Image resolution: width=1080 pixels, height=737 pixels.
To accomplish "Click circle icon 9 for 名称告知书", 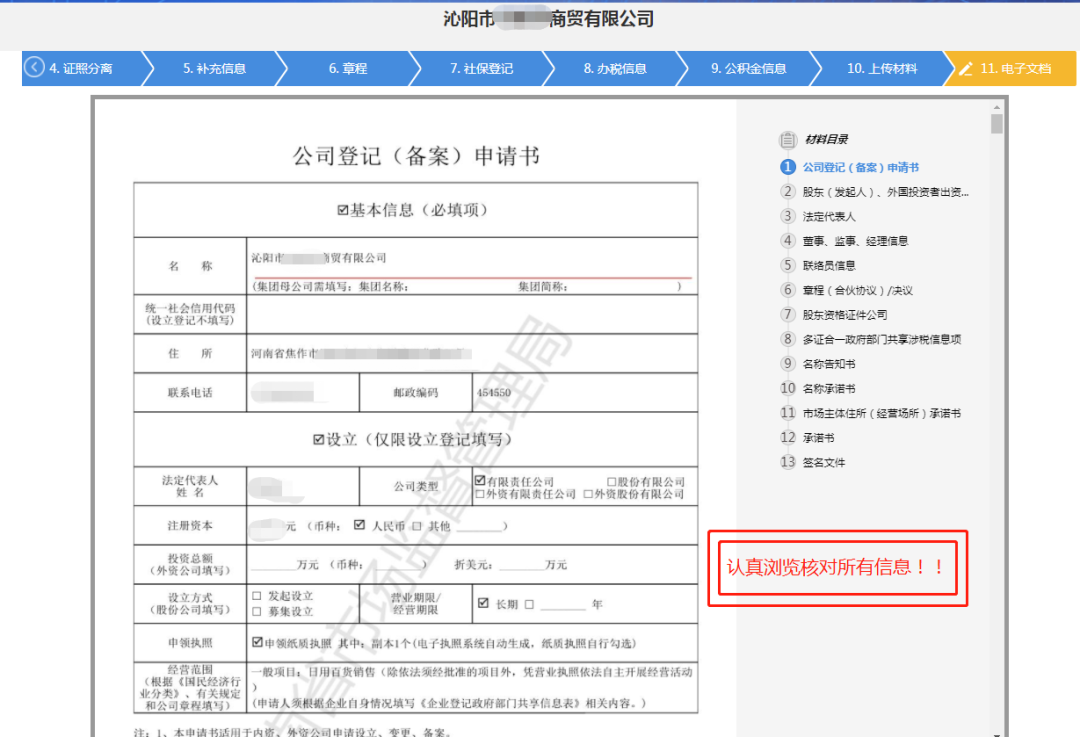I will tap(787, 363).
